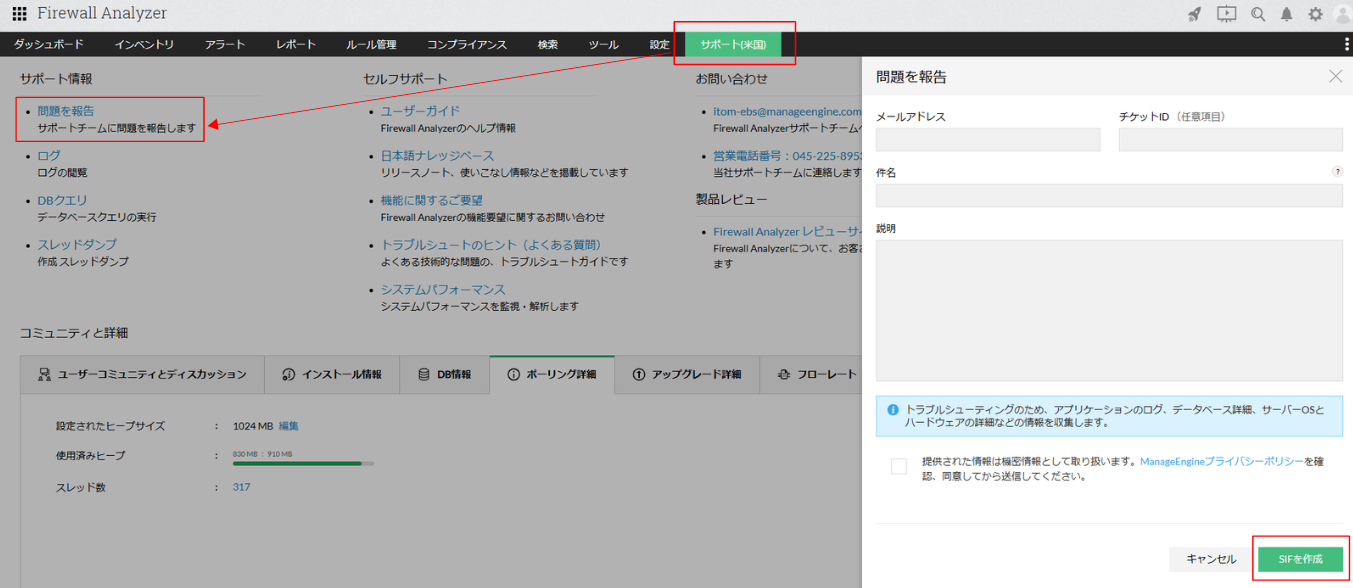Open the vertical three-dot overflow menu
Image resolution: width=1353 pixels, height=588 pixels.
(x=1347, y=45)
